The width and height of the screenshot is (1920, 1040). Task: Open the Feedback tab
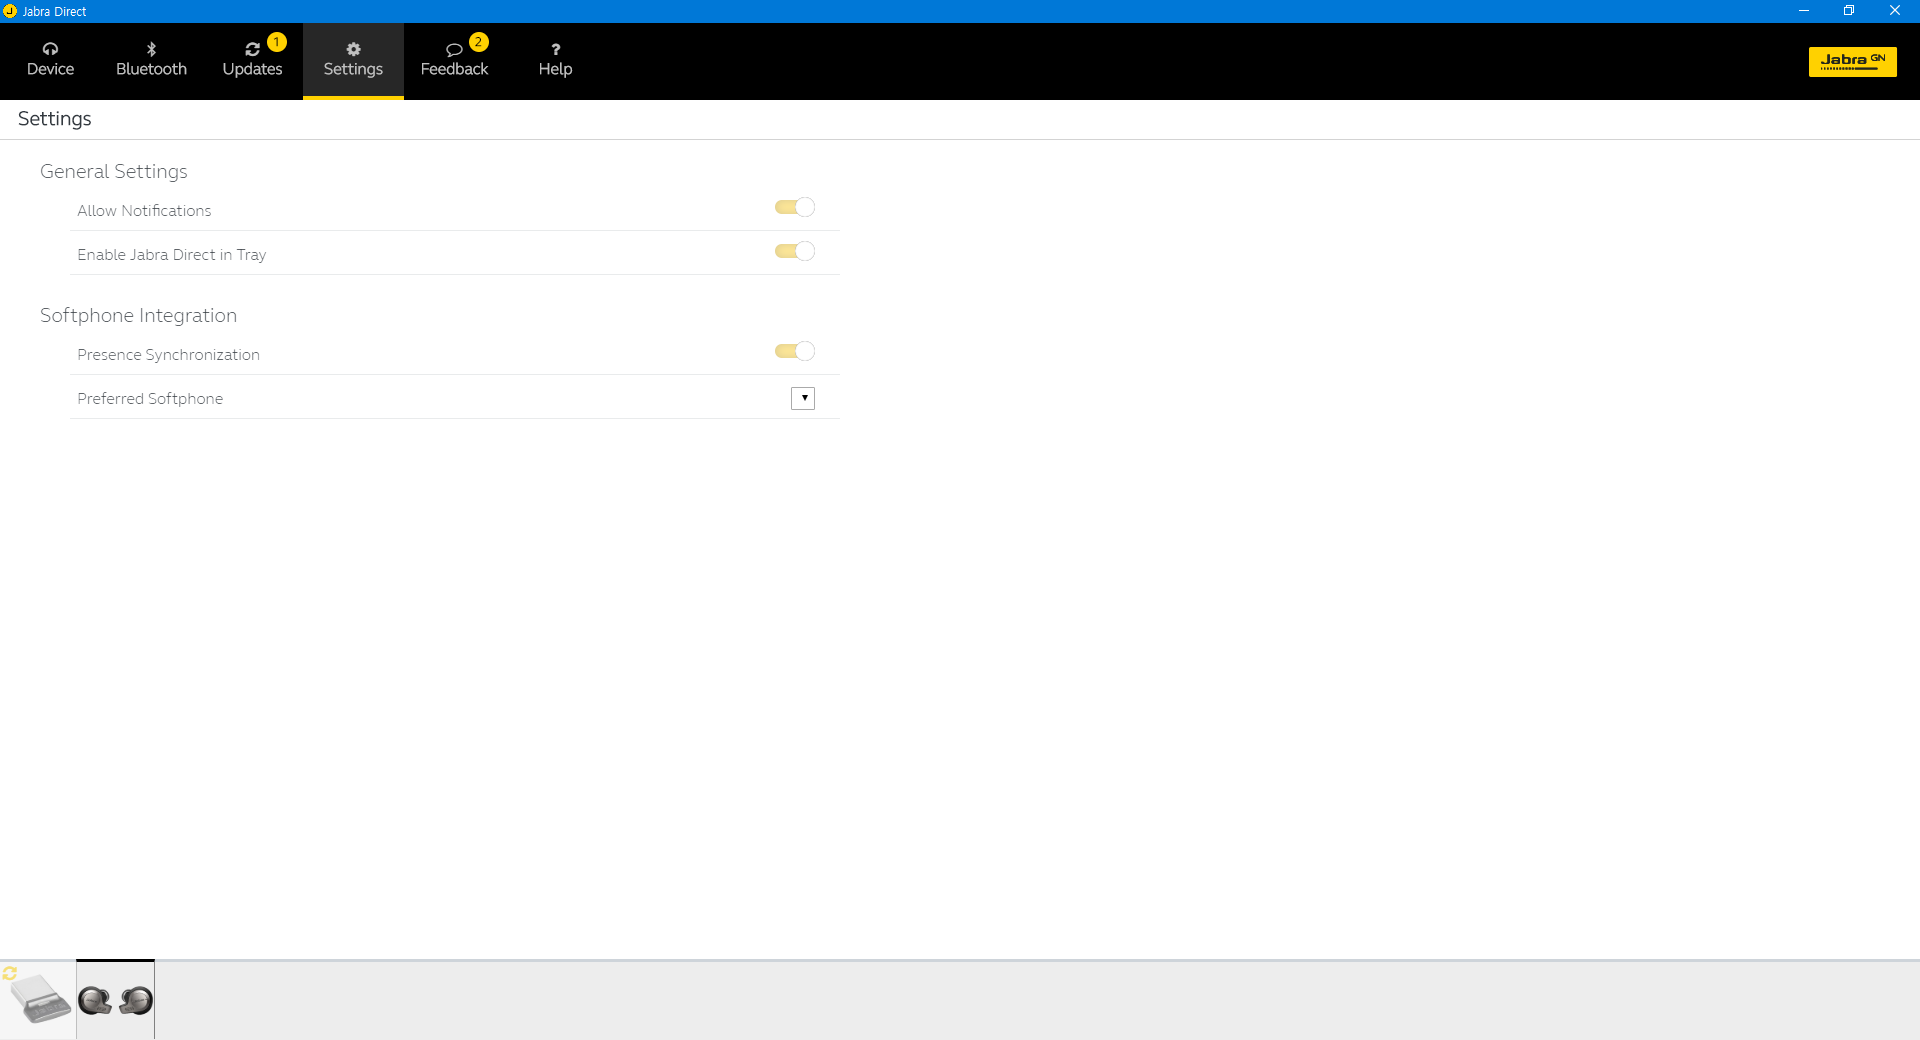(x=454, y=60)
